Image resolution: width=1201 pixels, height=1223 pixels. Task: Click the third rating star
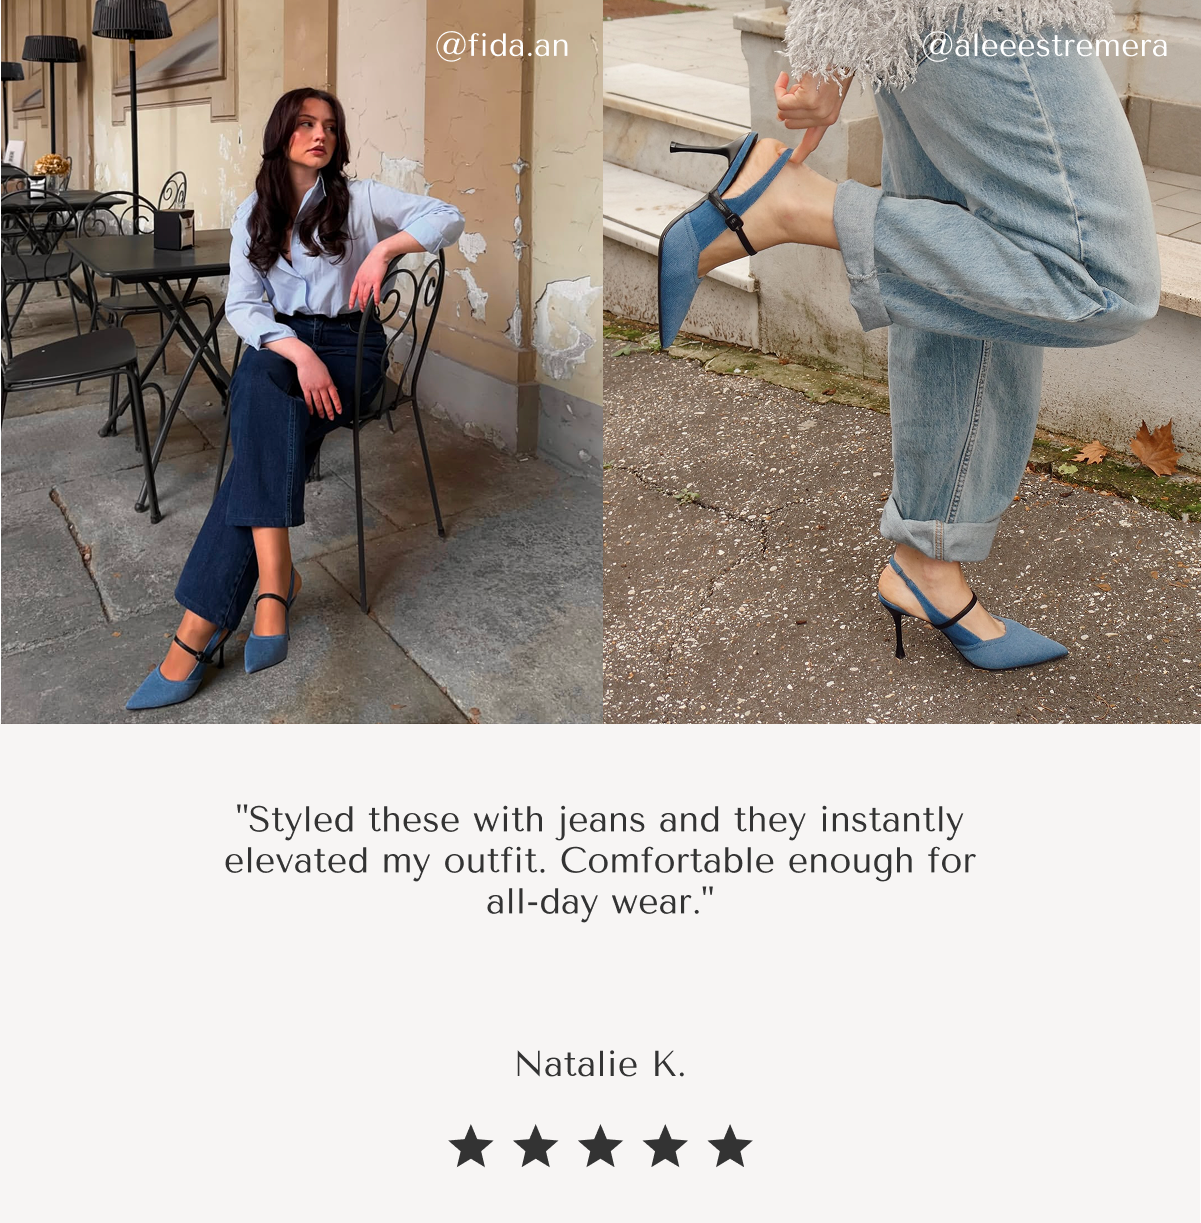(600, 1146)
